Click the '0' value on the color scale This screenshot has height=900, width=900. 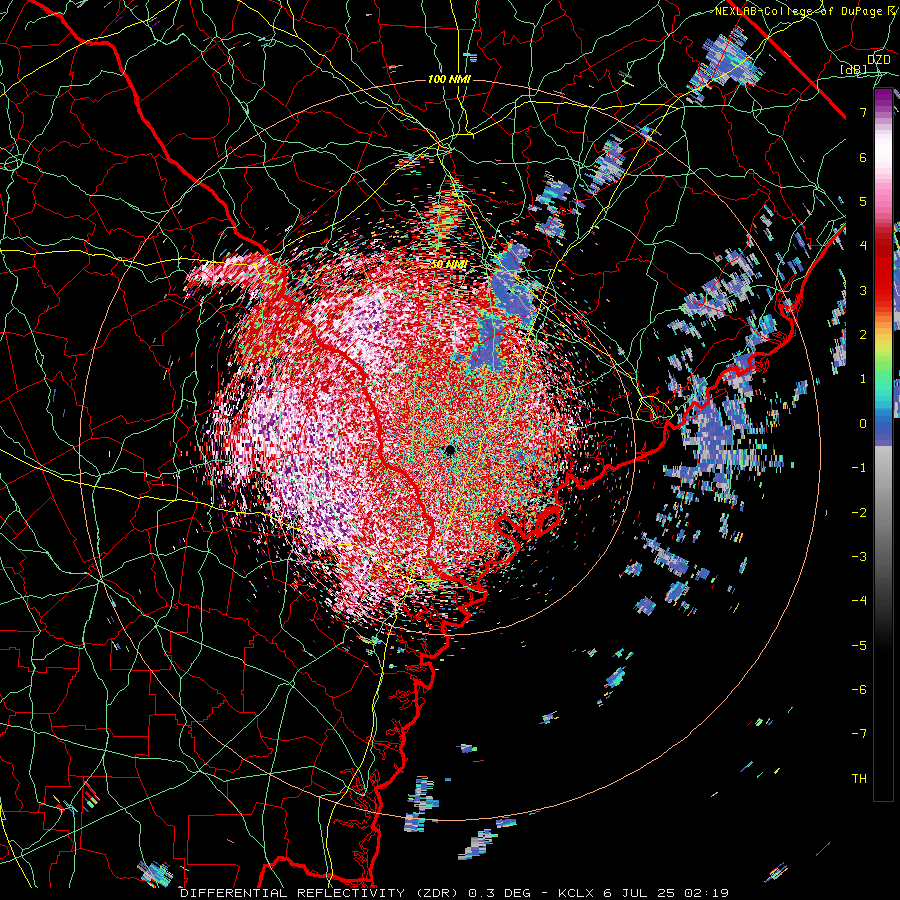pos(863,424)
